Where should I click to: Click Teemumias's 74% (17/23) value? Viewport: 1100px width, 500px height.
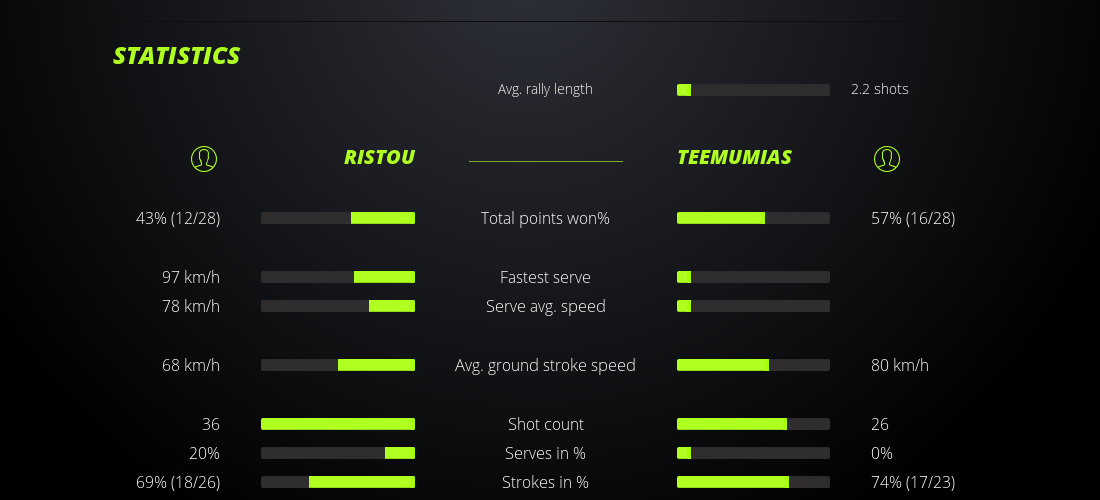(913, 482)
